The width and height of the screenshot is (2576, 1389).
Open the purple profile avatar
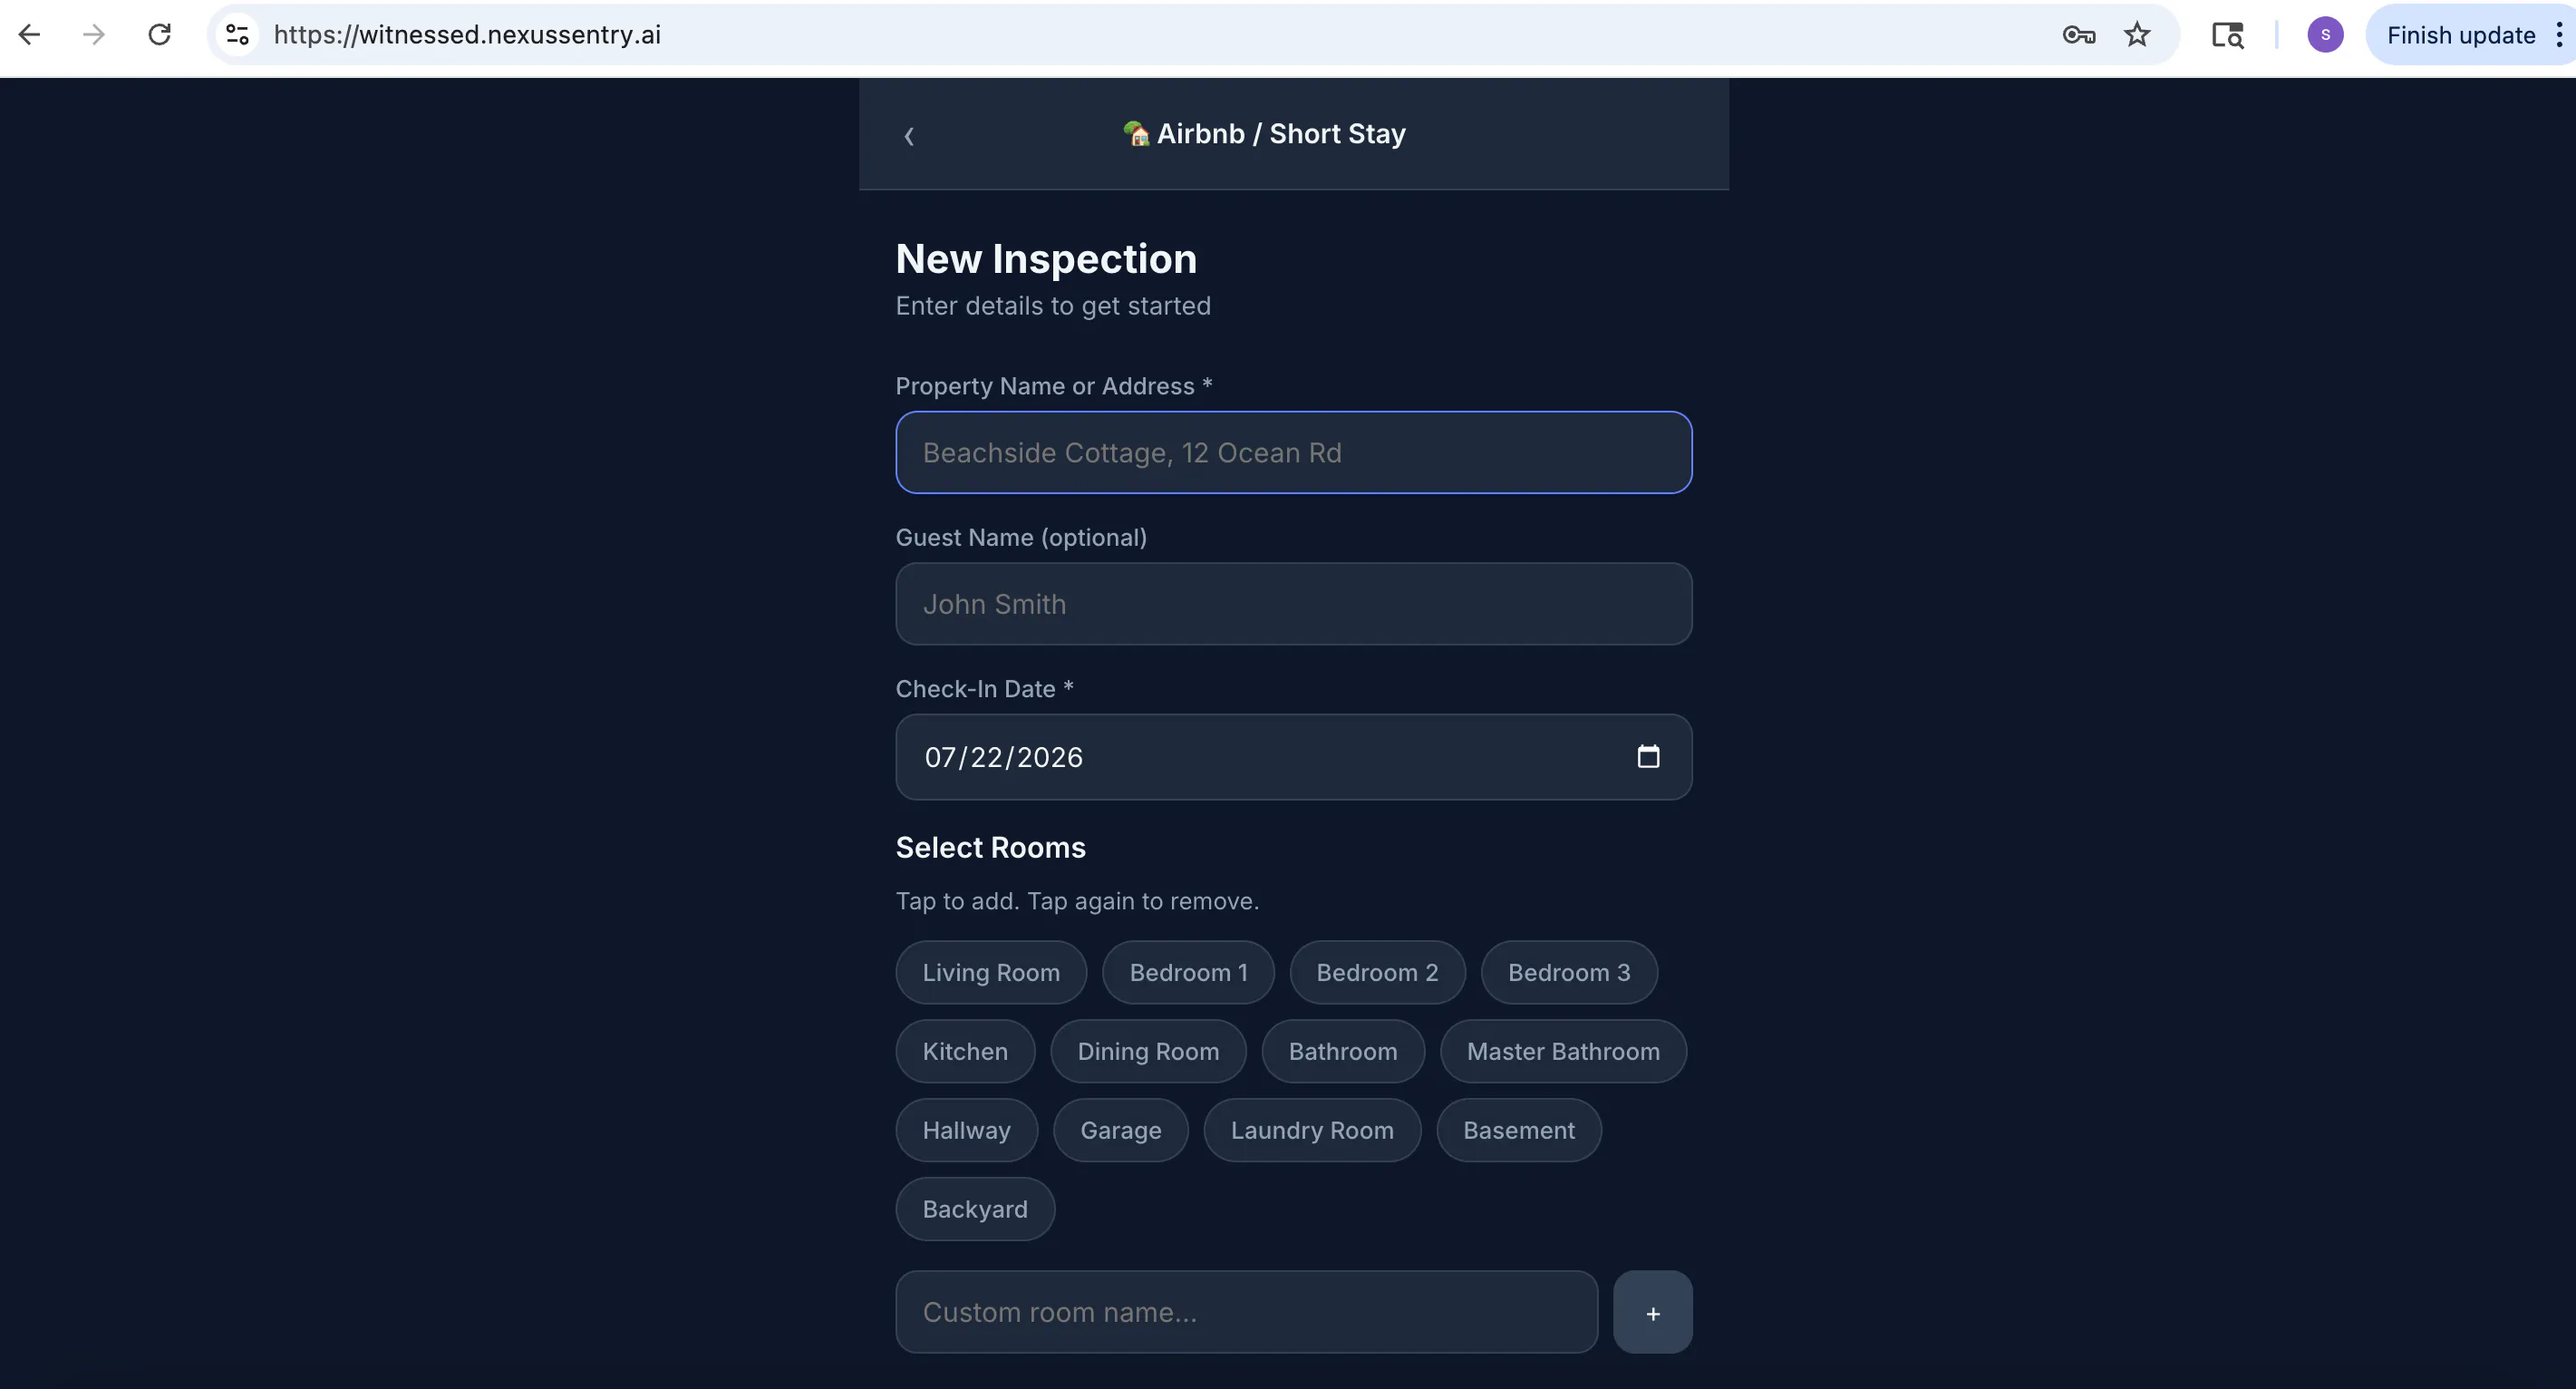pos(2325,35)
